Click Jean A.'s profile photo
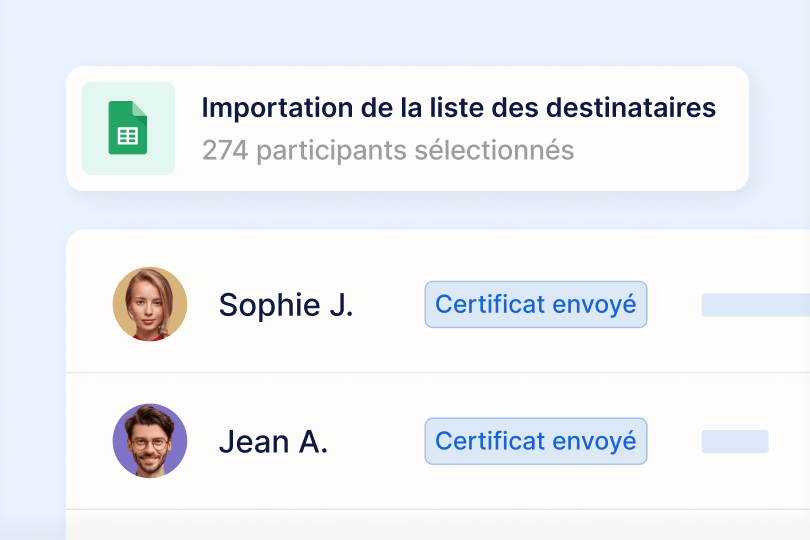 coord(150,441)
